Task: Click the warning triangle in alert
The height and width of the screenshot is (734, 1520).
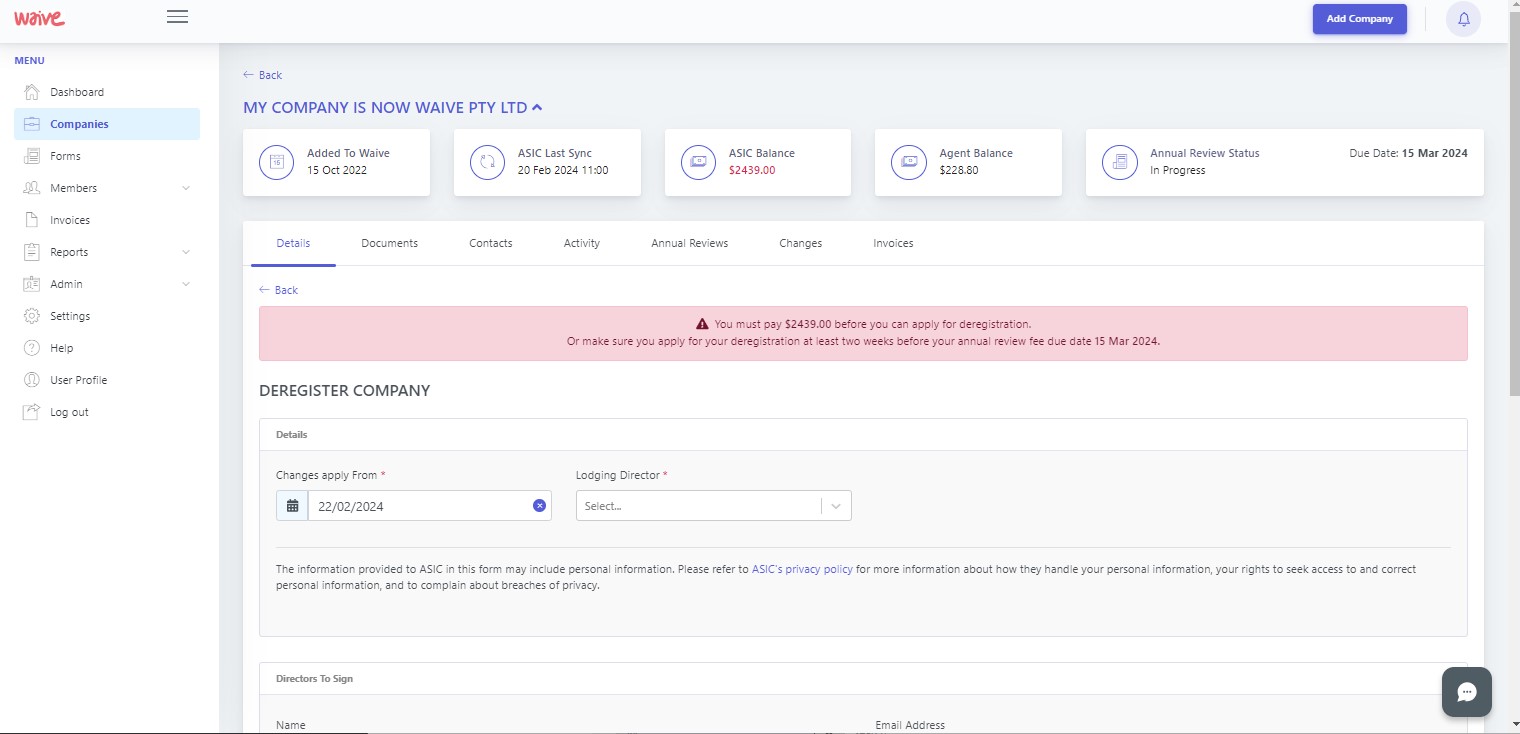Action: pos(702,324)
